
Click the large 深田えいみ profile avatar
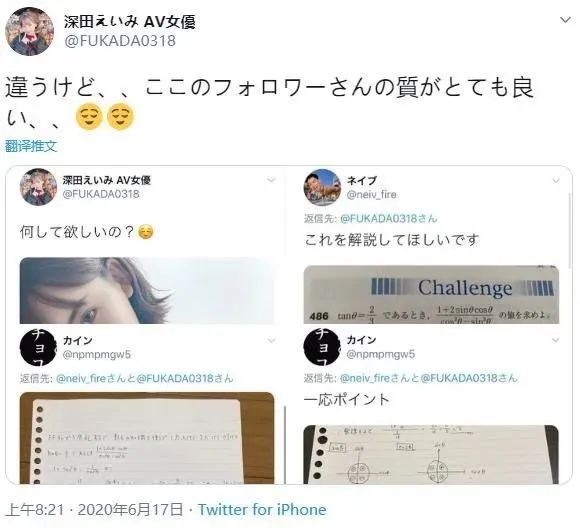pos(30,31)
